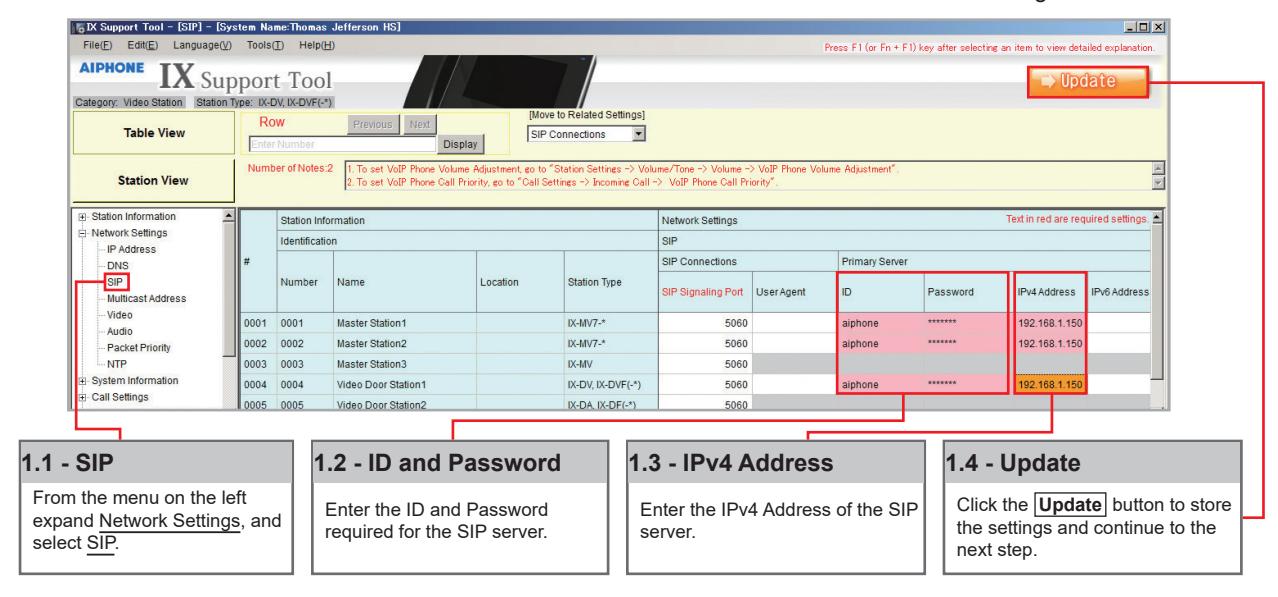Click the Master Station2 name cell

coord(404,342)
